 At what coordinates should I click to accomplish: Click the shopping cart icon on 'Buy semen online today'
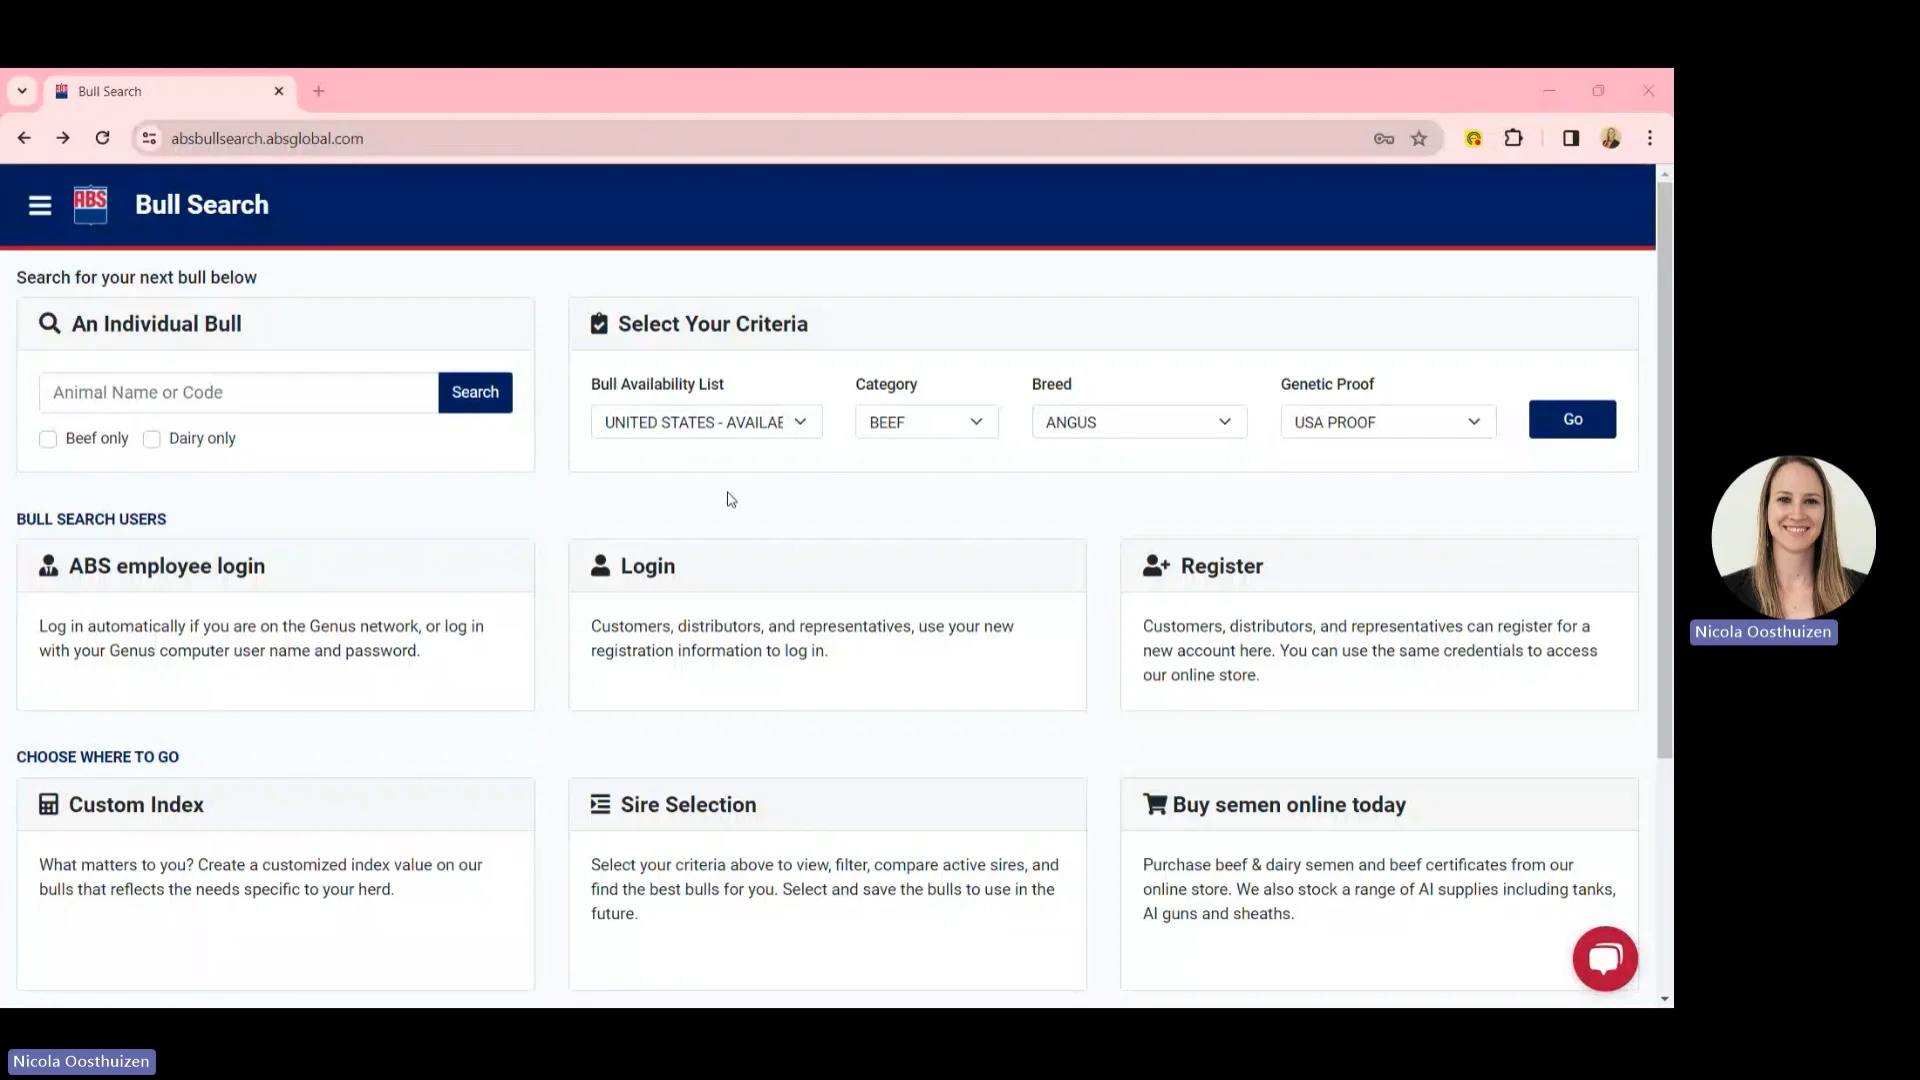tap(1154, 803)
